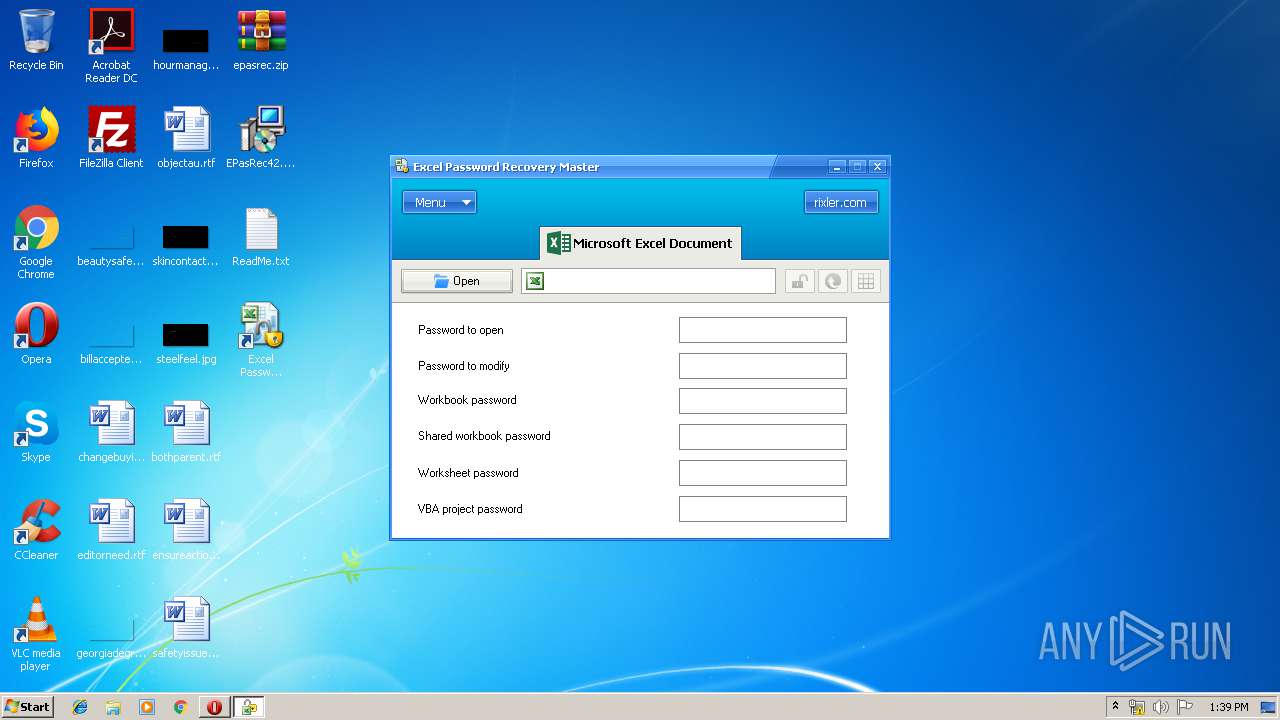Click the circular refresh toolbar icon
The width and height of the screenshot is (1280, 720).
click(832, 282)
